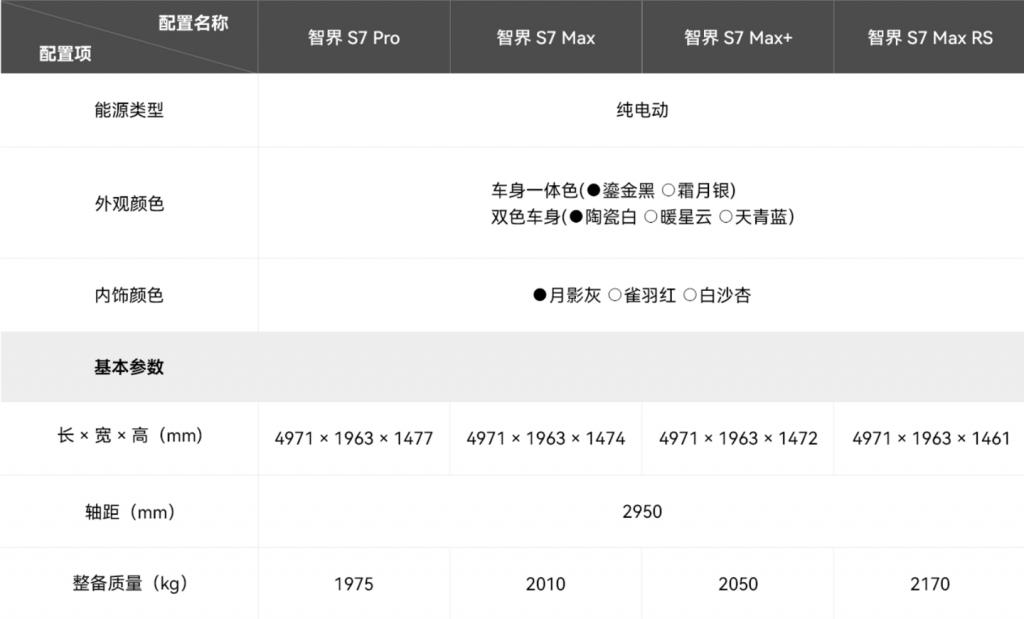Collapse the 基本参数 section header
The image size is (1024, 619).
coord(129,367)
